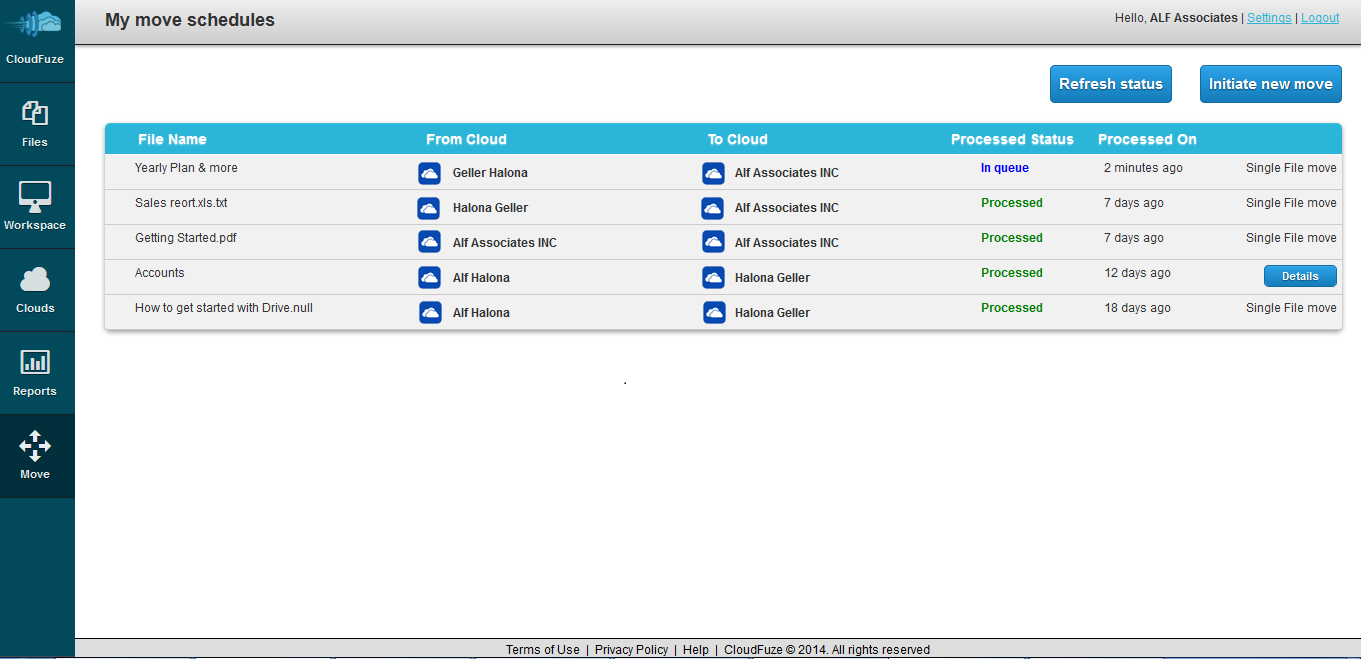Click the 'In queue' status text
The width and height of the screenshot is (1366, 659).
(x=1005, y=168)
